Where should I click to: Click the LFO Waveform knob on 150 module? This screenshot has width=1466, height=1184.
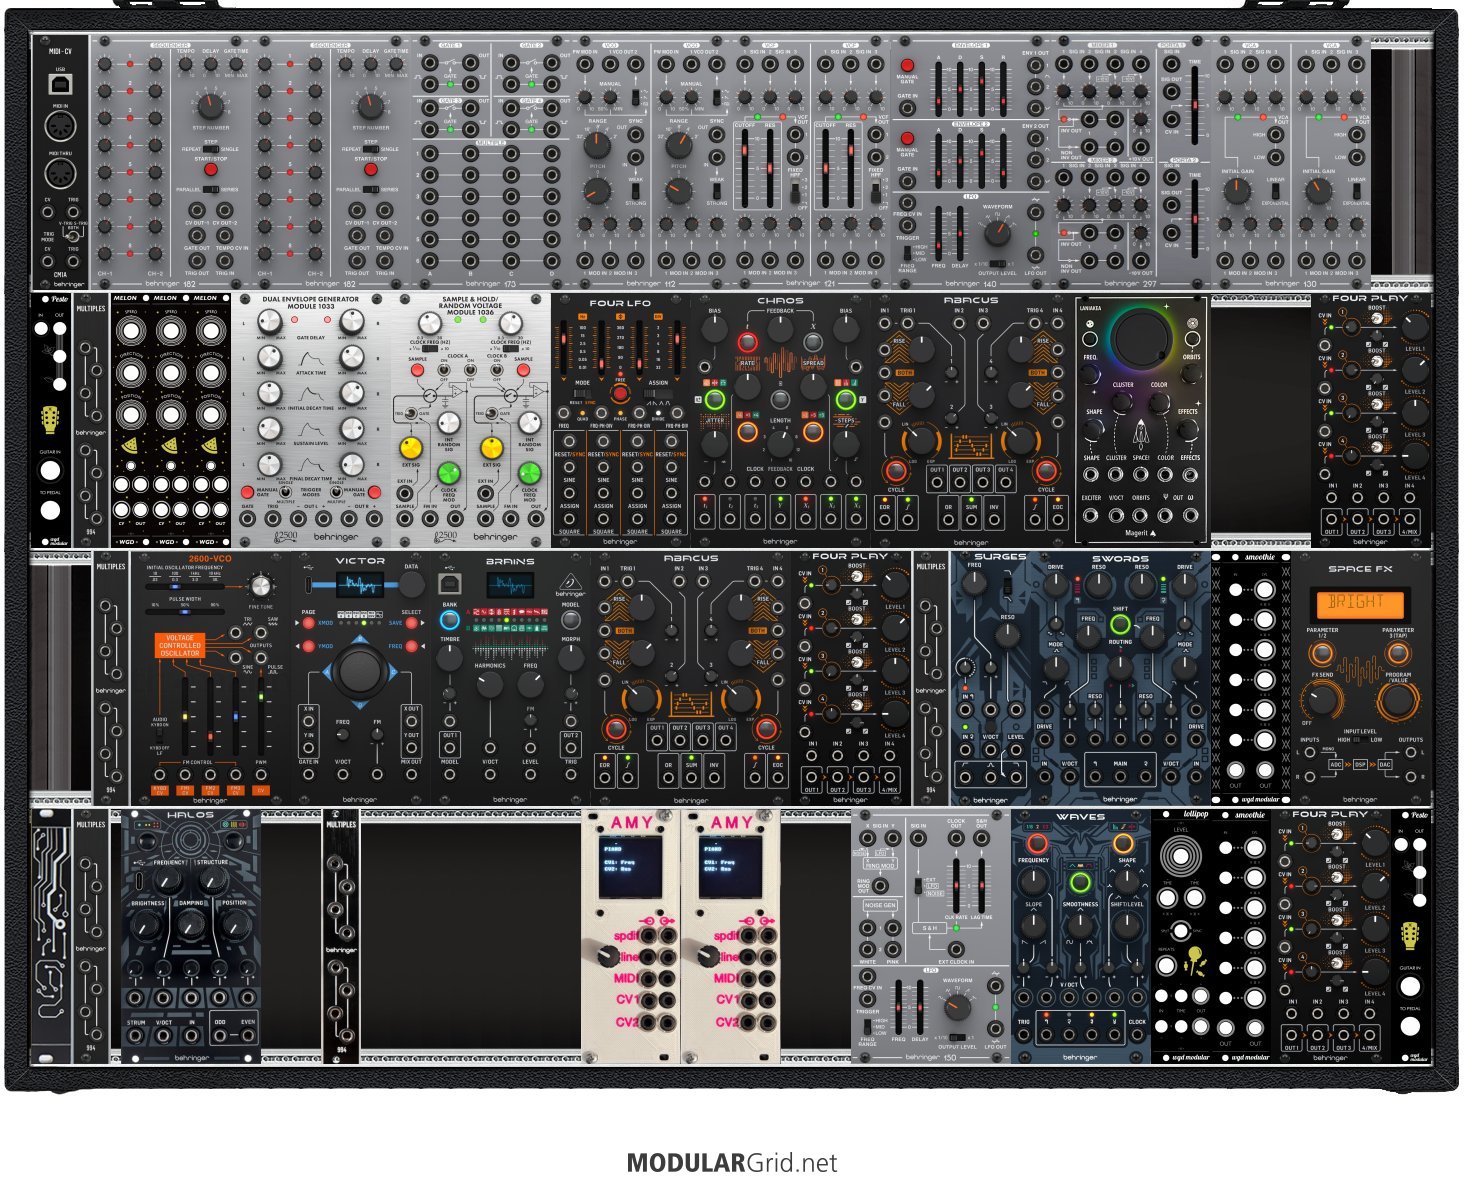(957, 1006)
